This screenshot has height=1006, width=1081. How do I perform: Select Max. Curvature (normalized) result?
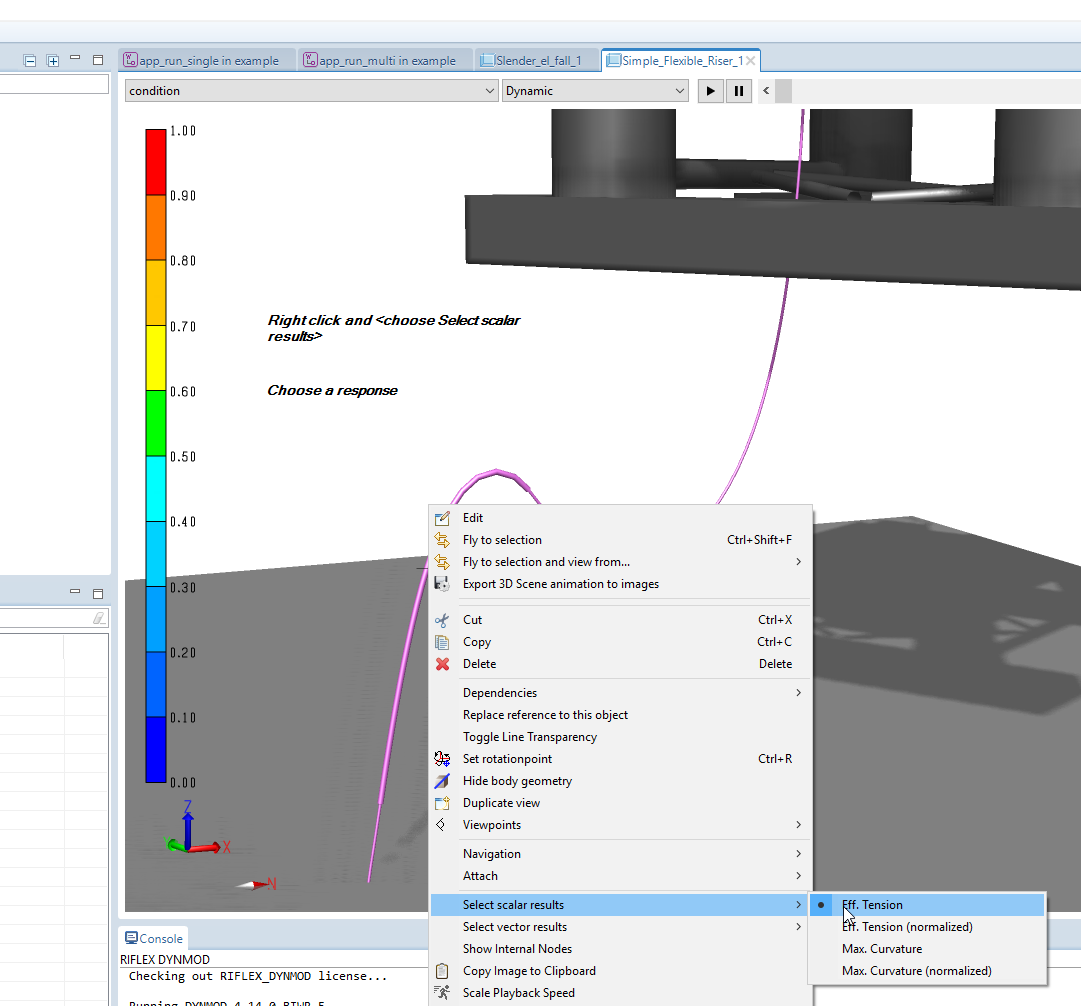916,971
